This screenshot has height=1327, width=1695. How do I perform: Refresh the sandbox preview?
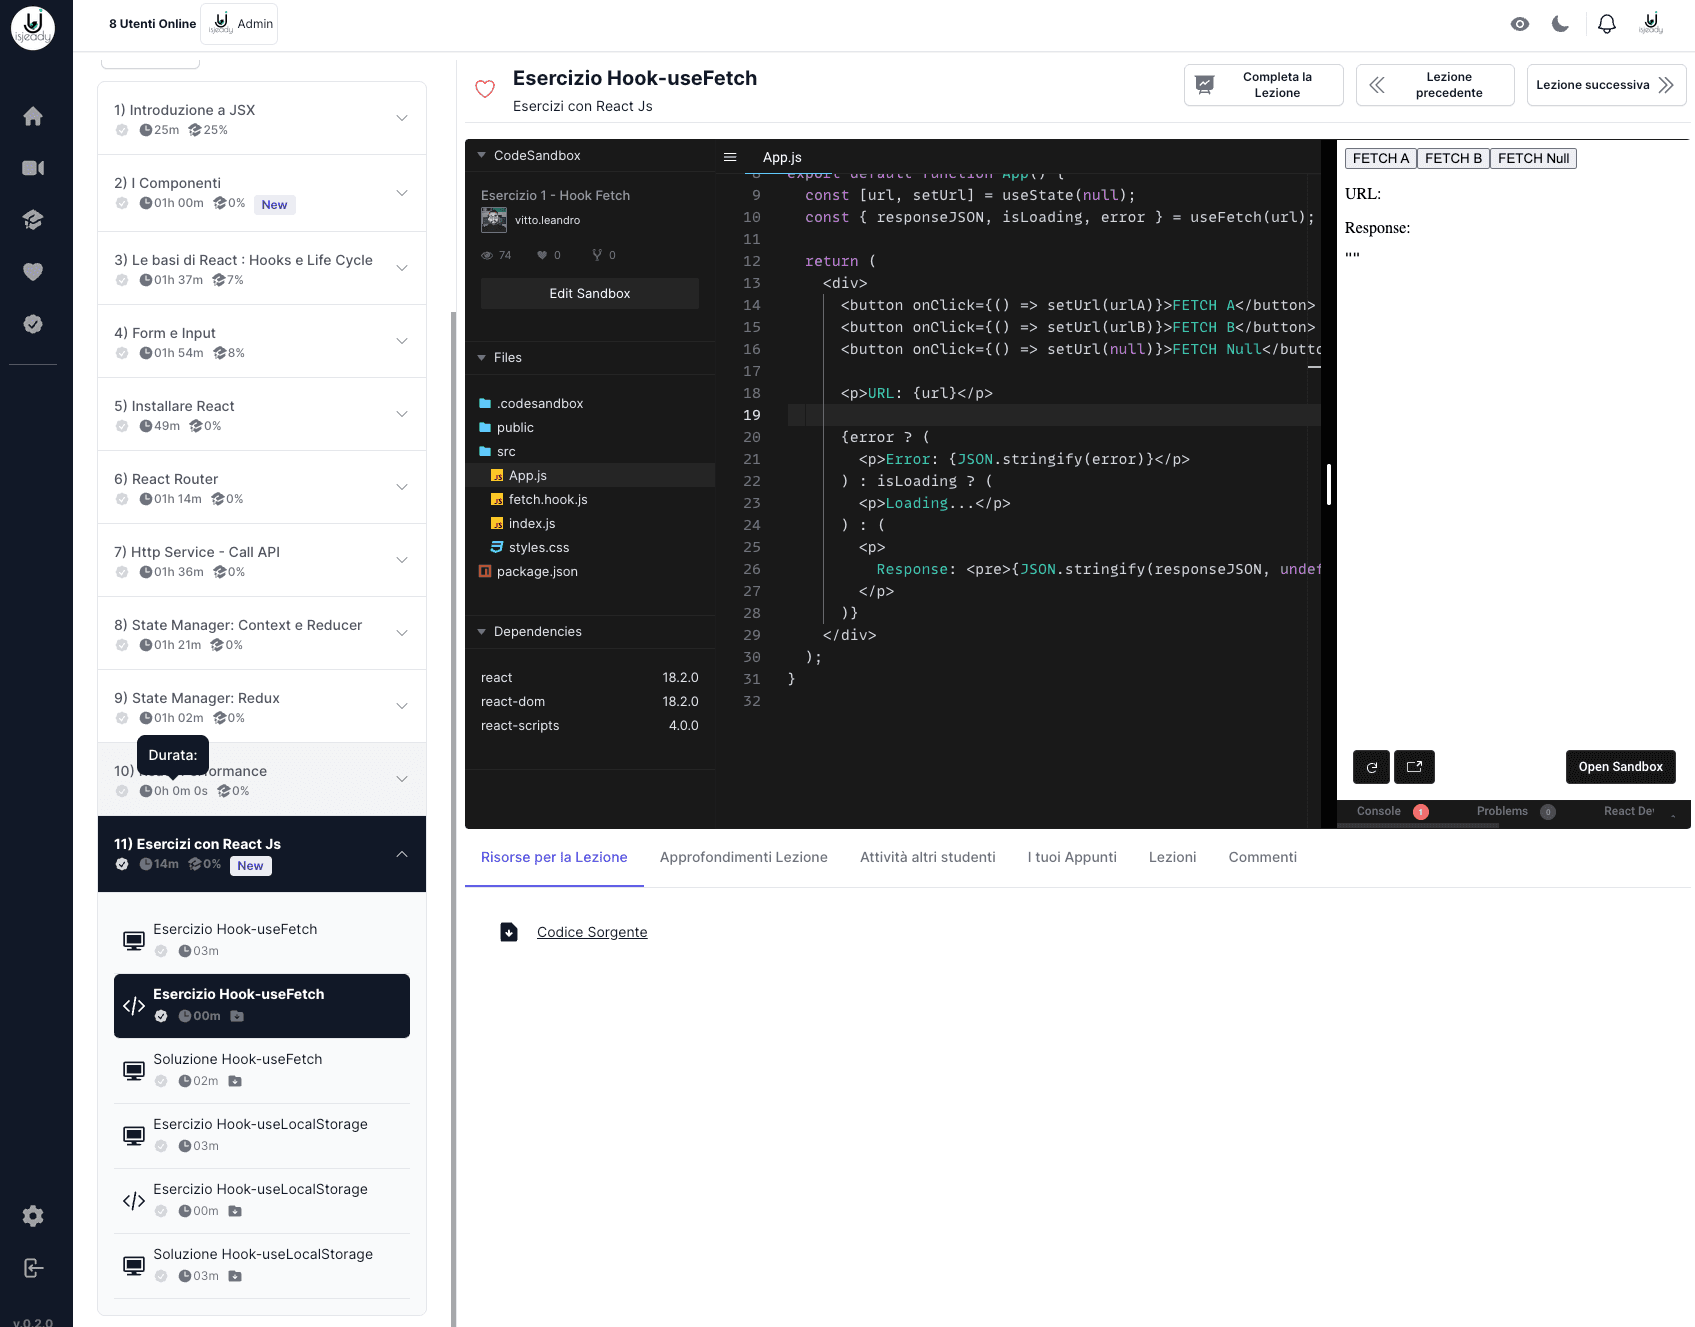[x=1371, y=767]
